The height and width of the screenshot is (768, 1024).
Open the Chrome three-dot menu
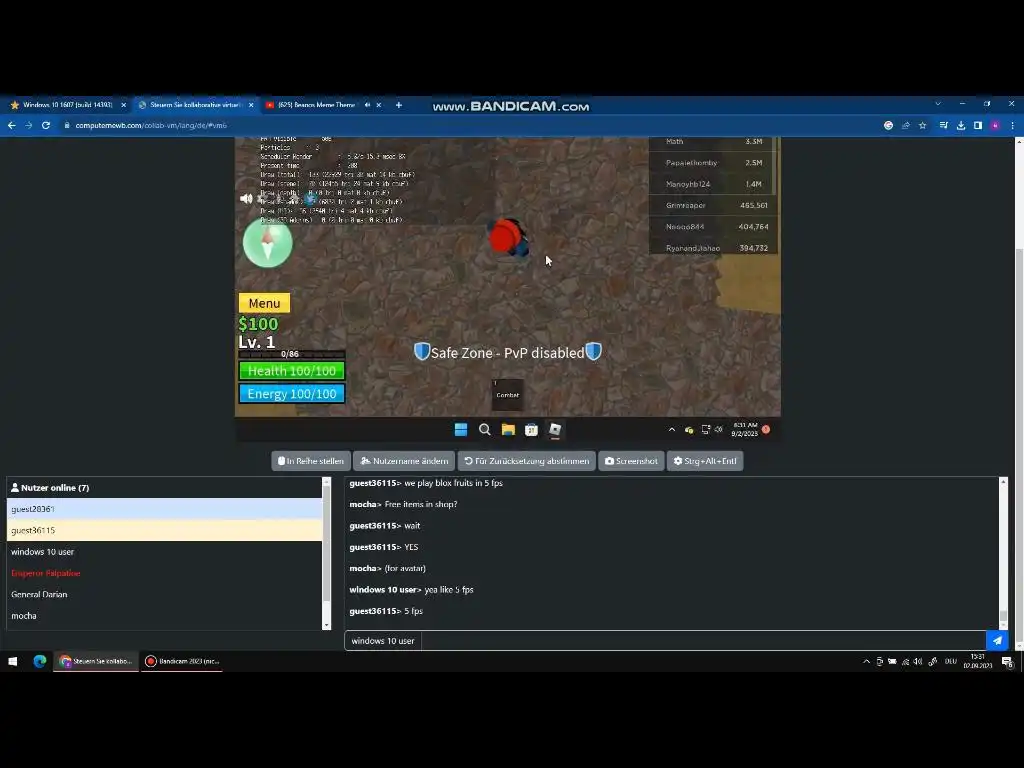[x=1012, y=125]
